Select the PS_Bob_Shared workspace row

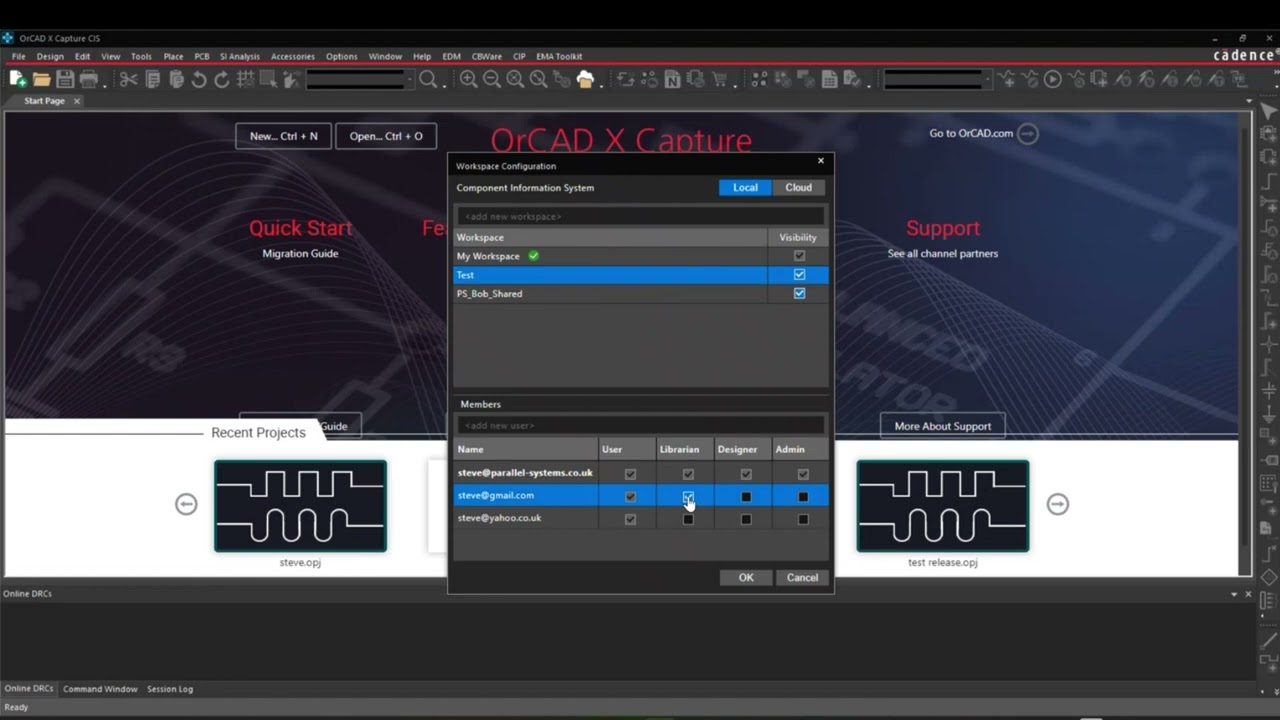[641, 294]
